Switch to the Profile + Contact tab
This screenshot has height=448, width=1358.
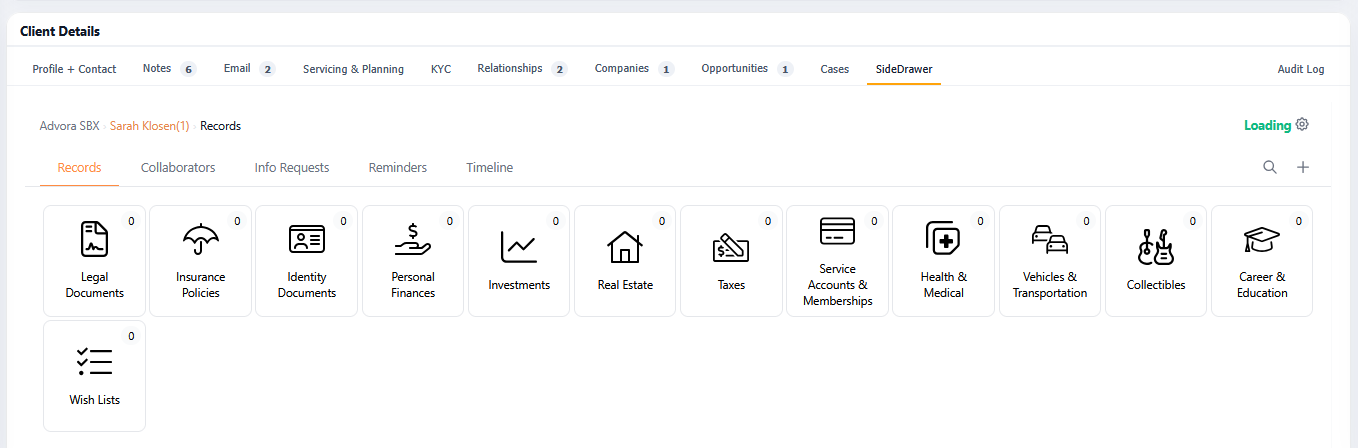[74, 69]
